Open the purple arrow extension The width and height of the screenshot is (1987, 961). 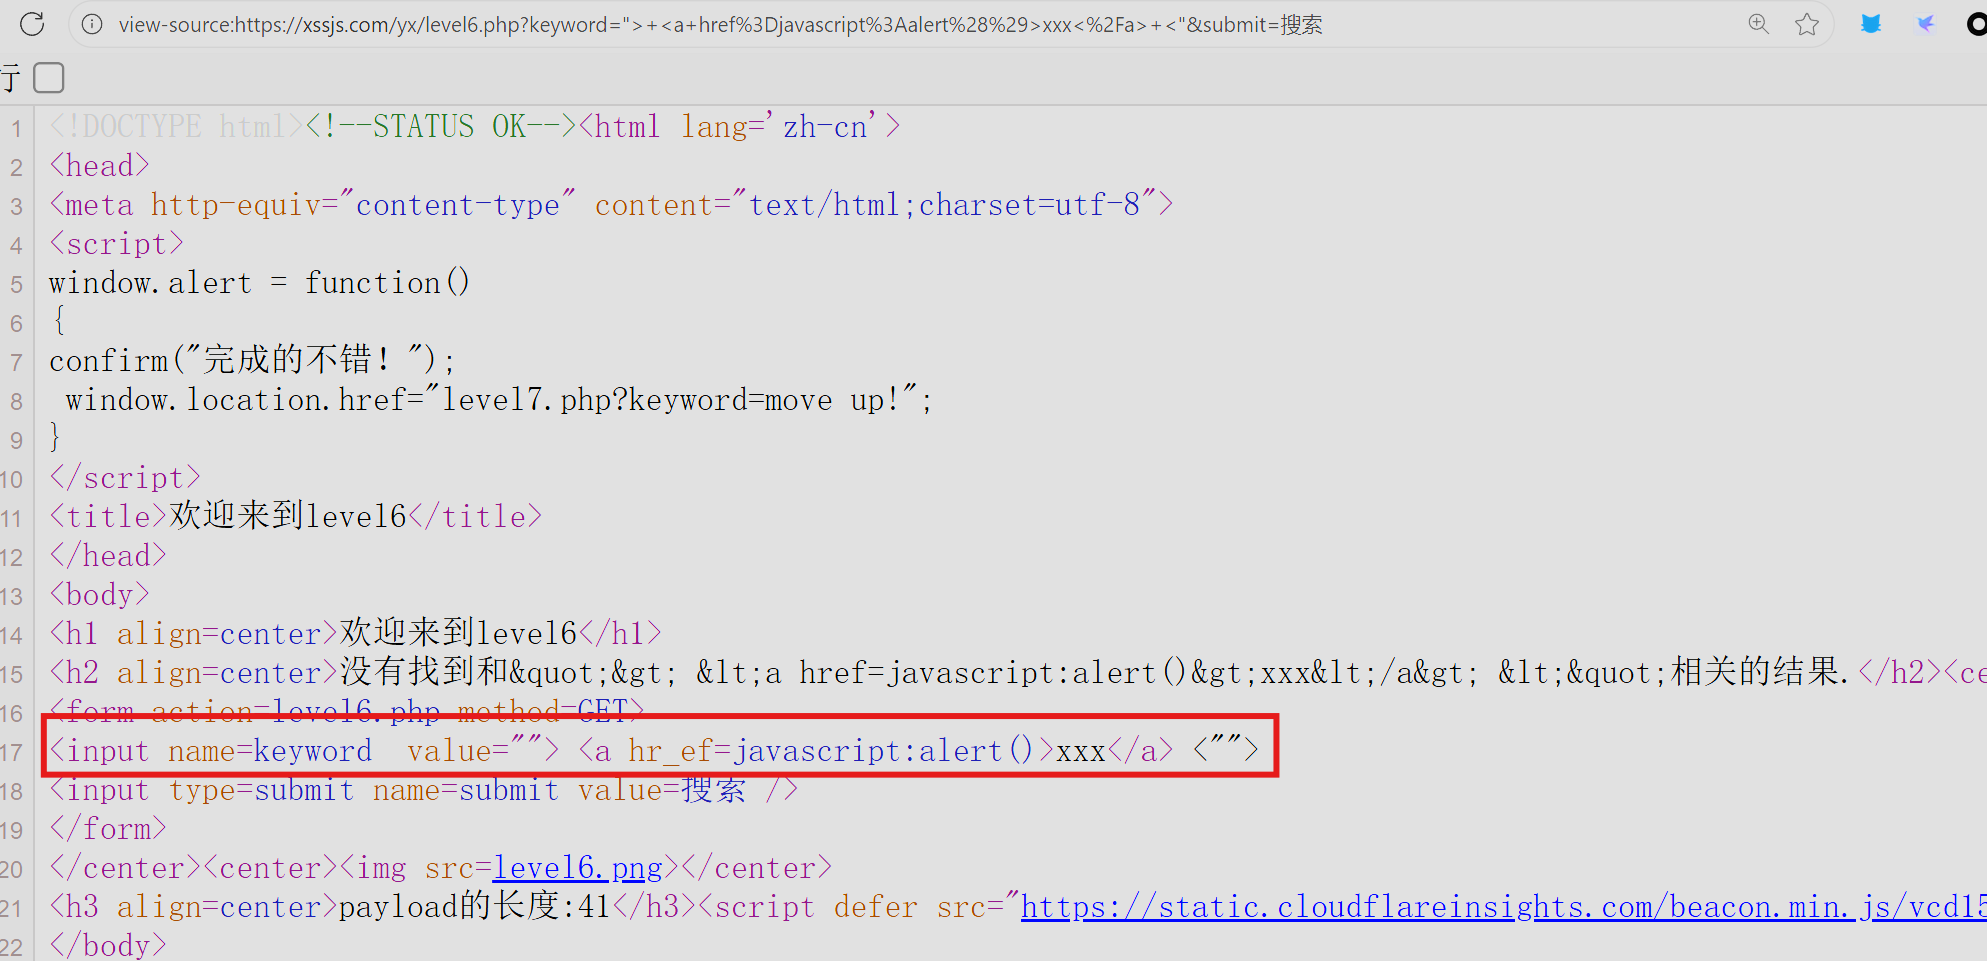coord(1925,24)
